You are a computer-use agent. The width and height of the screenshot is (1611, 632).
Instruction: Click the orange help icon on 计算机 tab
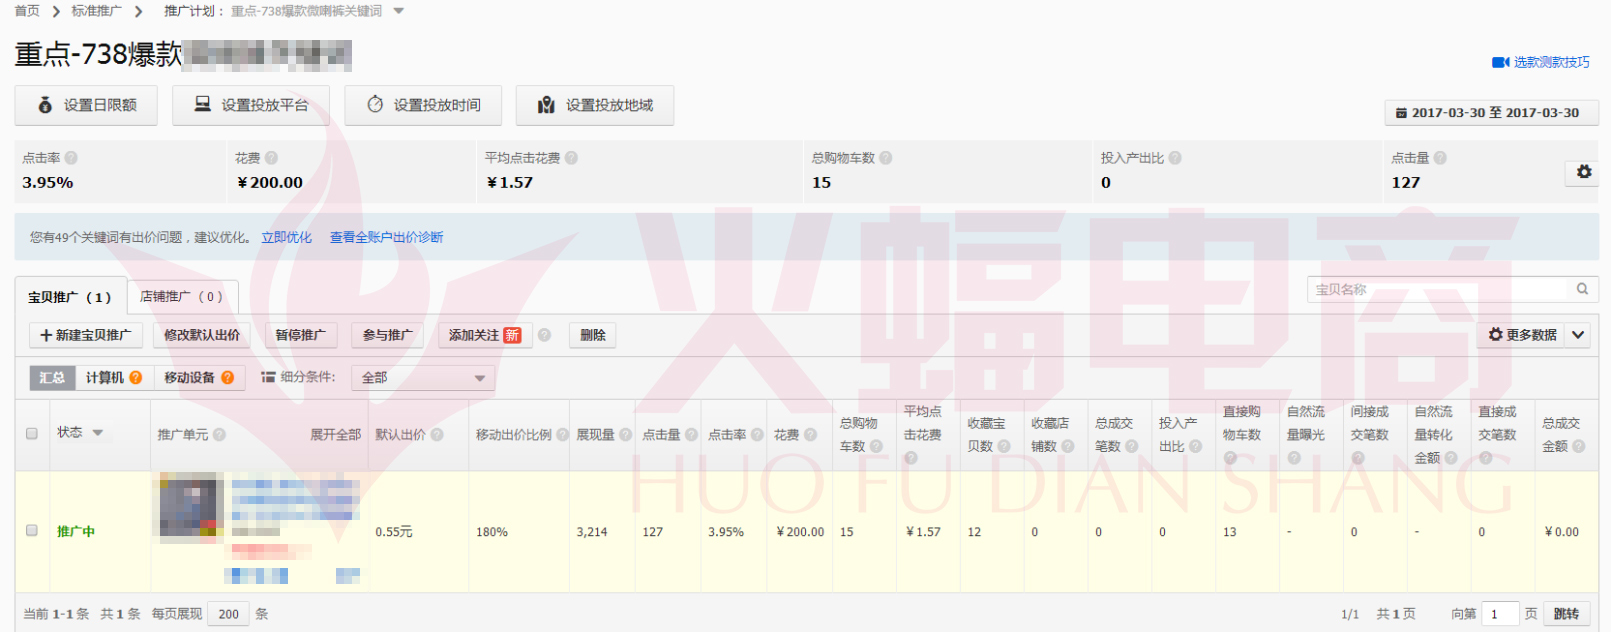click(x=135, y=377)
